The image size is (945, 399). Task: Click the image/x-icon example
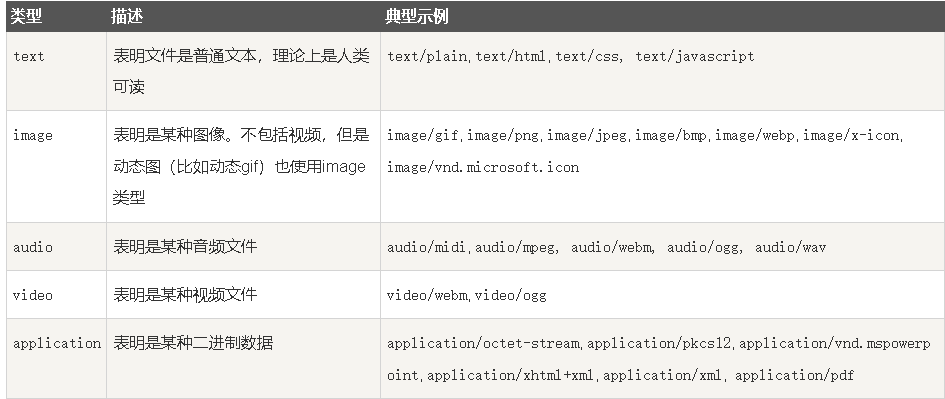[x=851, y=136]
